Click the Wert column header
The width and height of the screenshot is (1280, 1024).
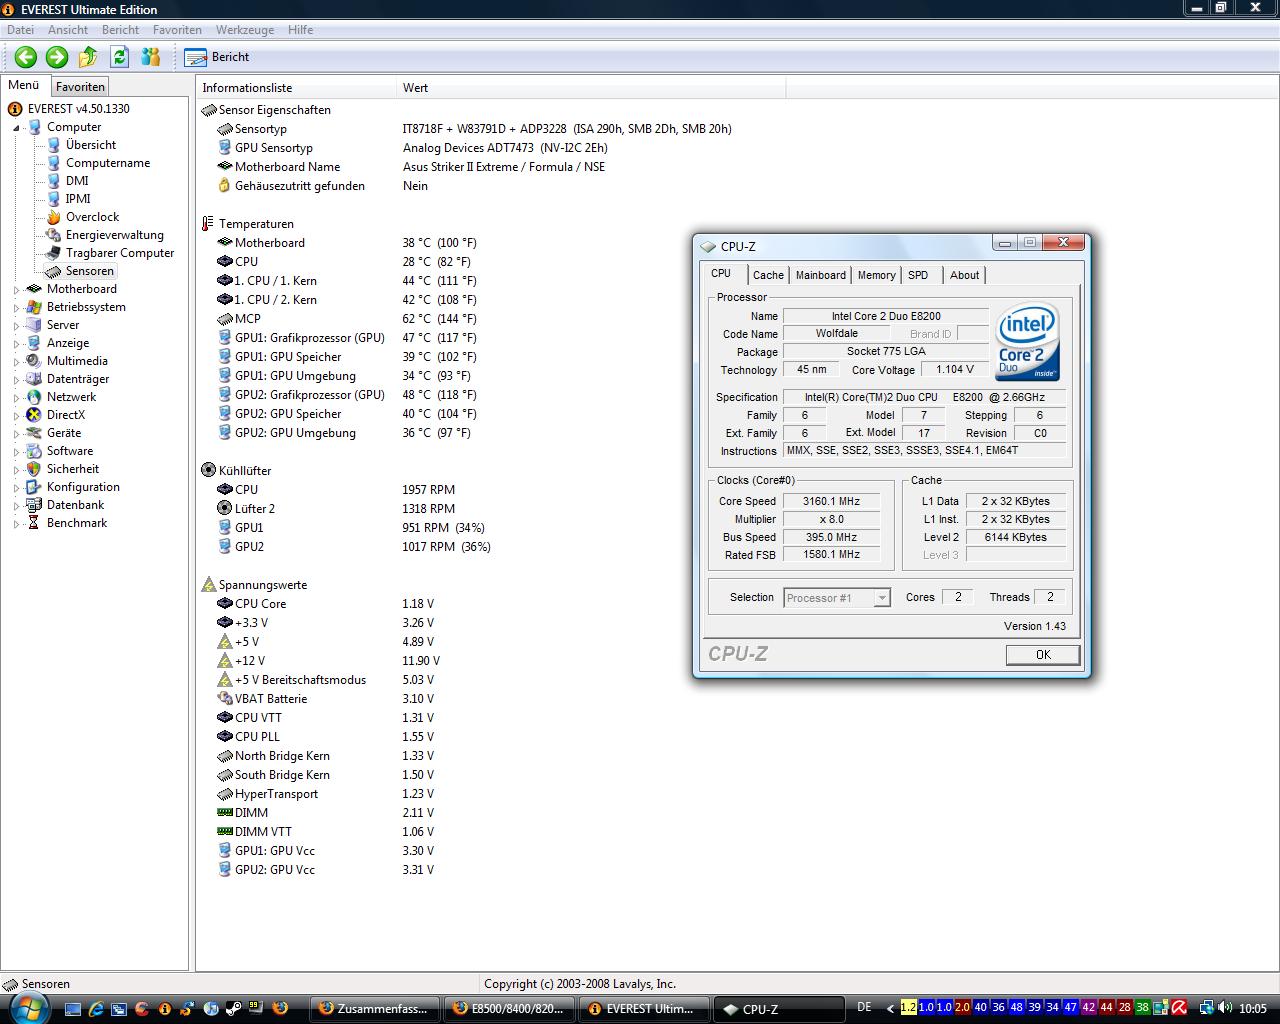(x=591, y=88)
